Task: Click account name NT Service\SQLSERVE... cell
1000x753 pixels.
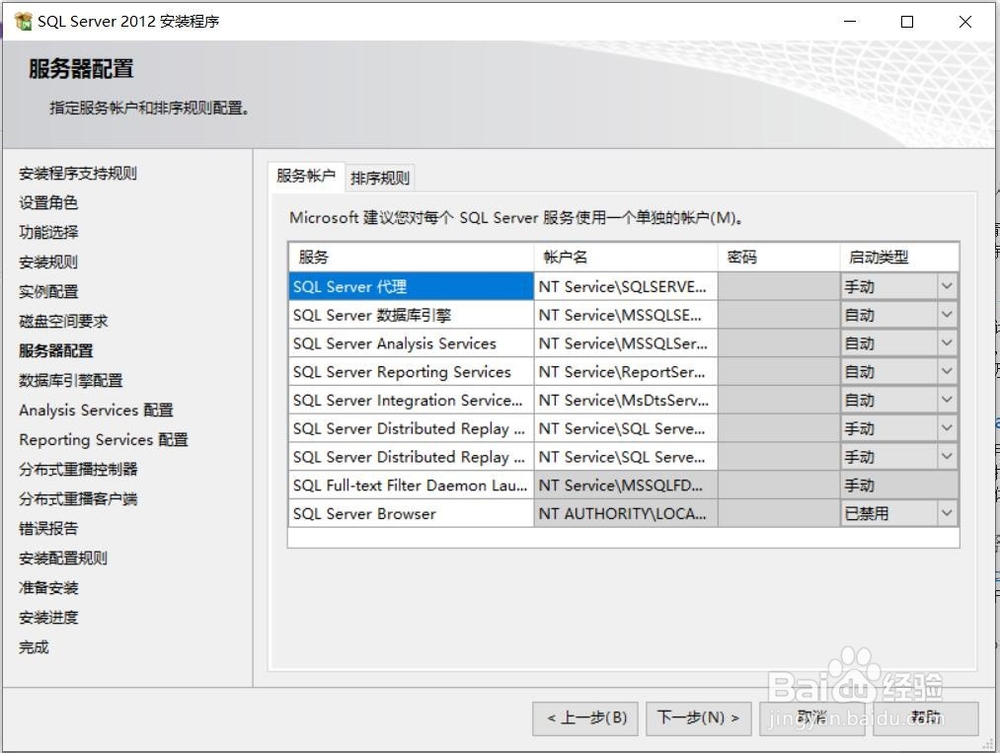Action: 626,286
